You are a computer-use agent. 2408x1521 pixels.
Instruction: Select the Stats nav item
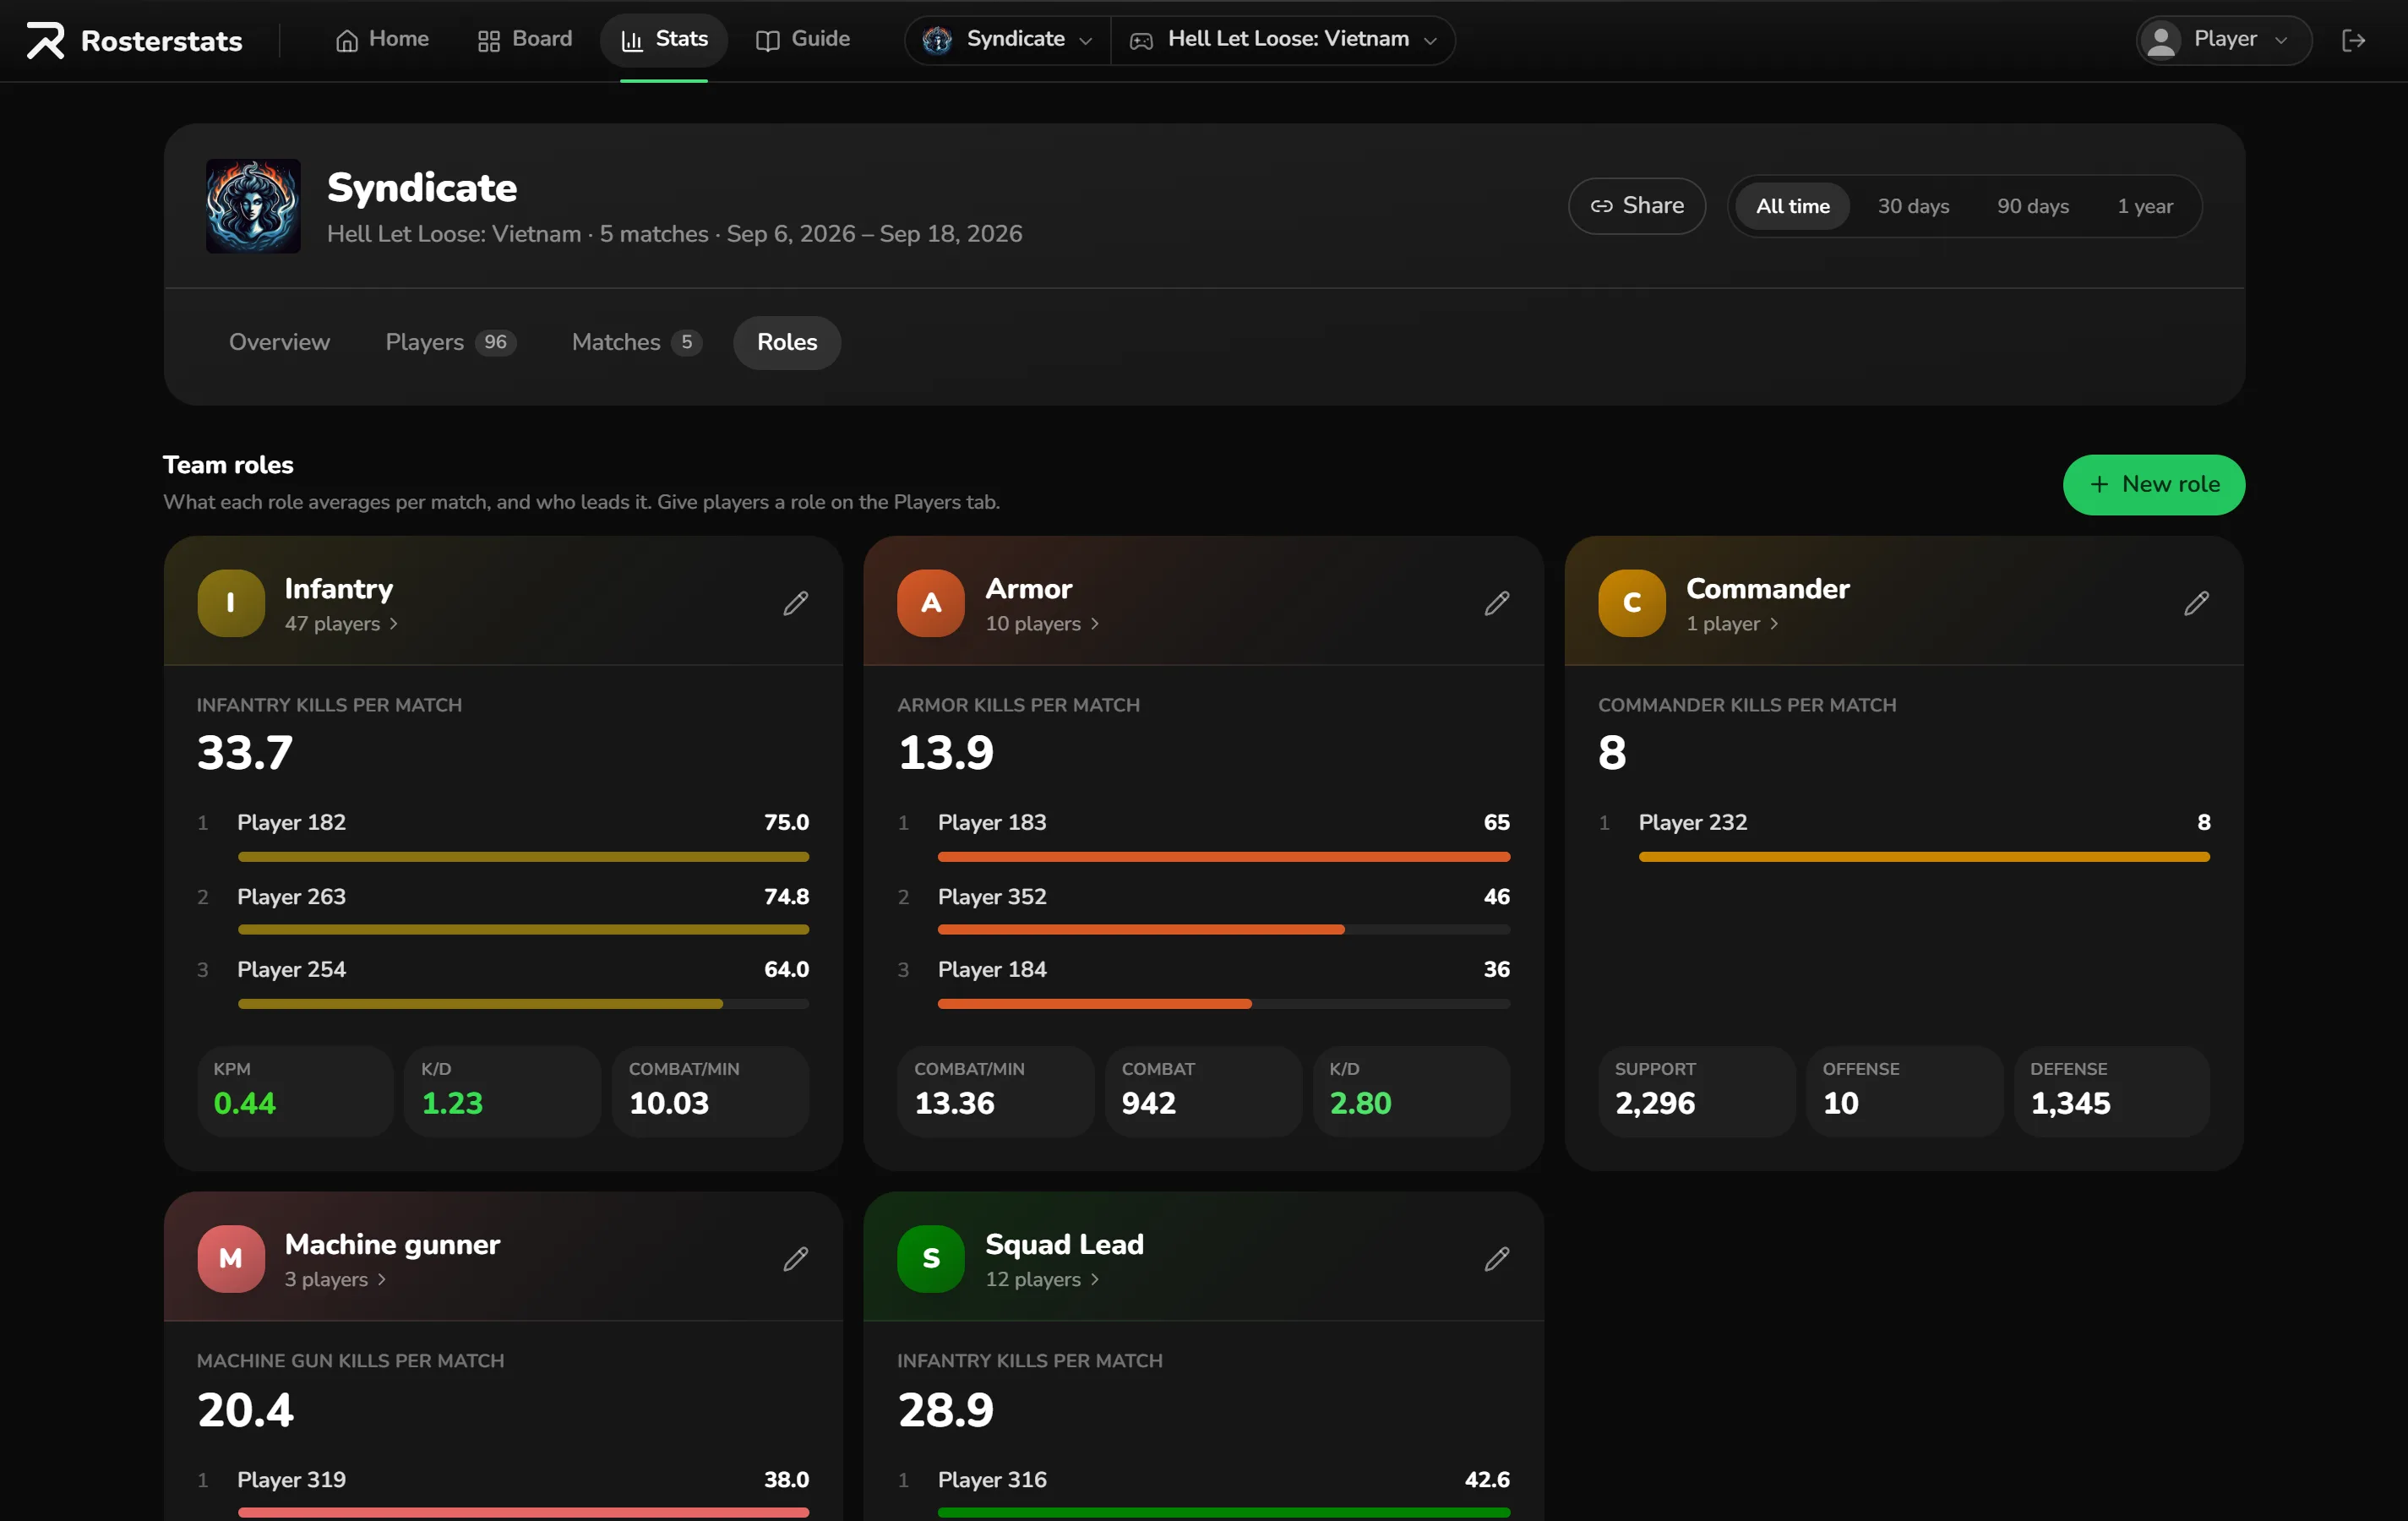(x=664, y=39)
